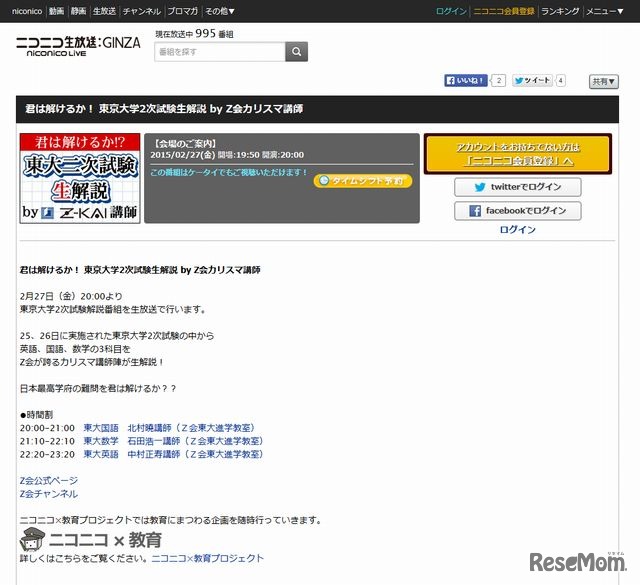640x585 pixels.
Task: Click the yellow ニコニコ会員登録へ banner
Action: 518,154
